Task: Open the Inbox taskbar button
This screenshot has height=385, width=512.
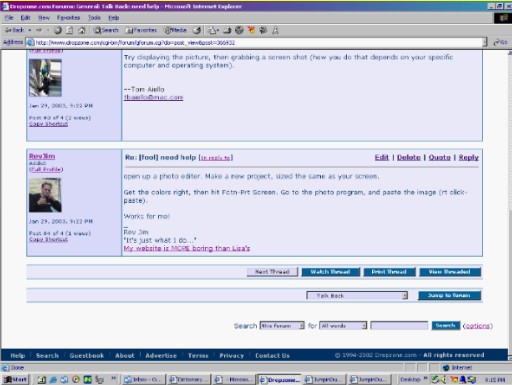Action: click(144, 379)
